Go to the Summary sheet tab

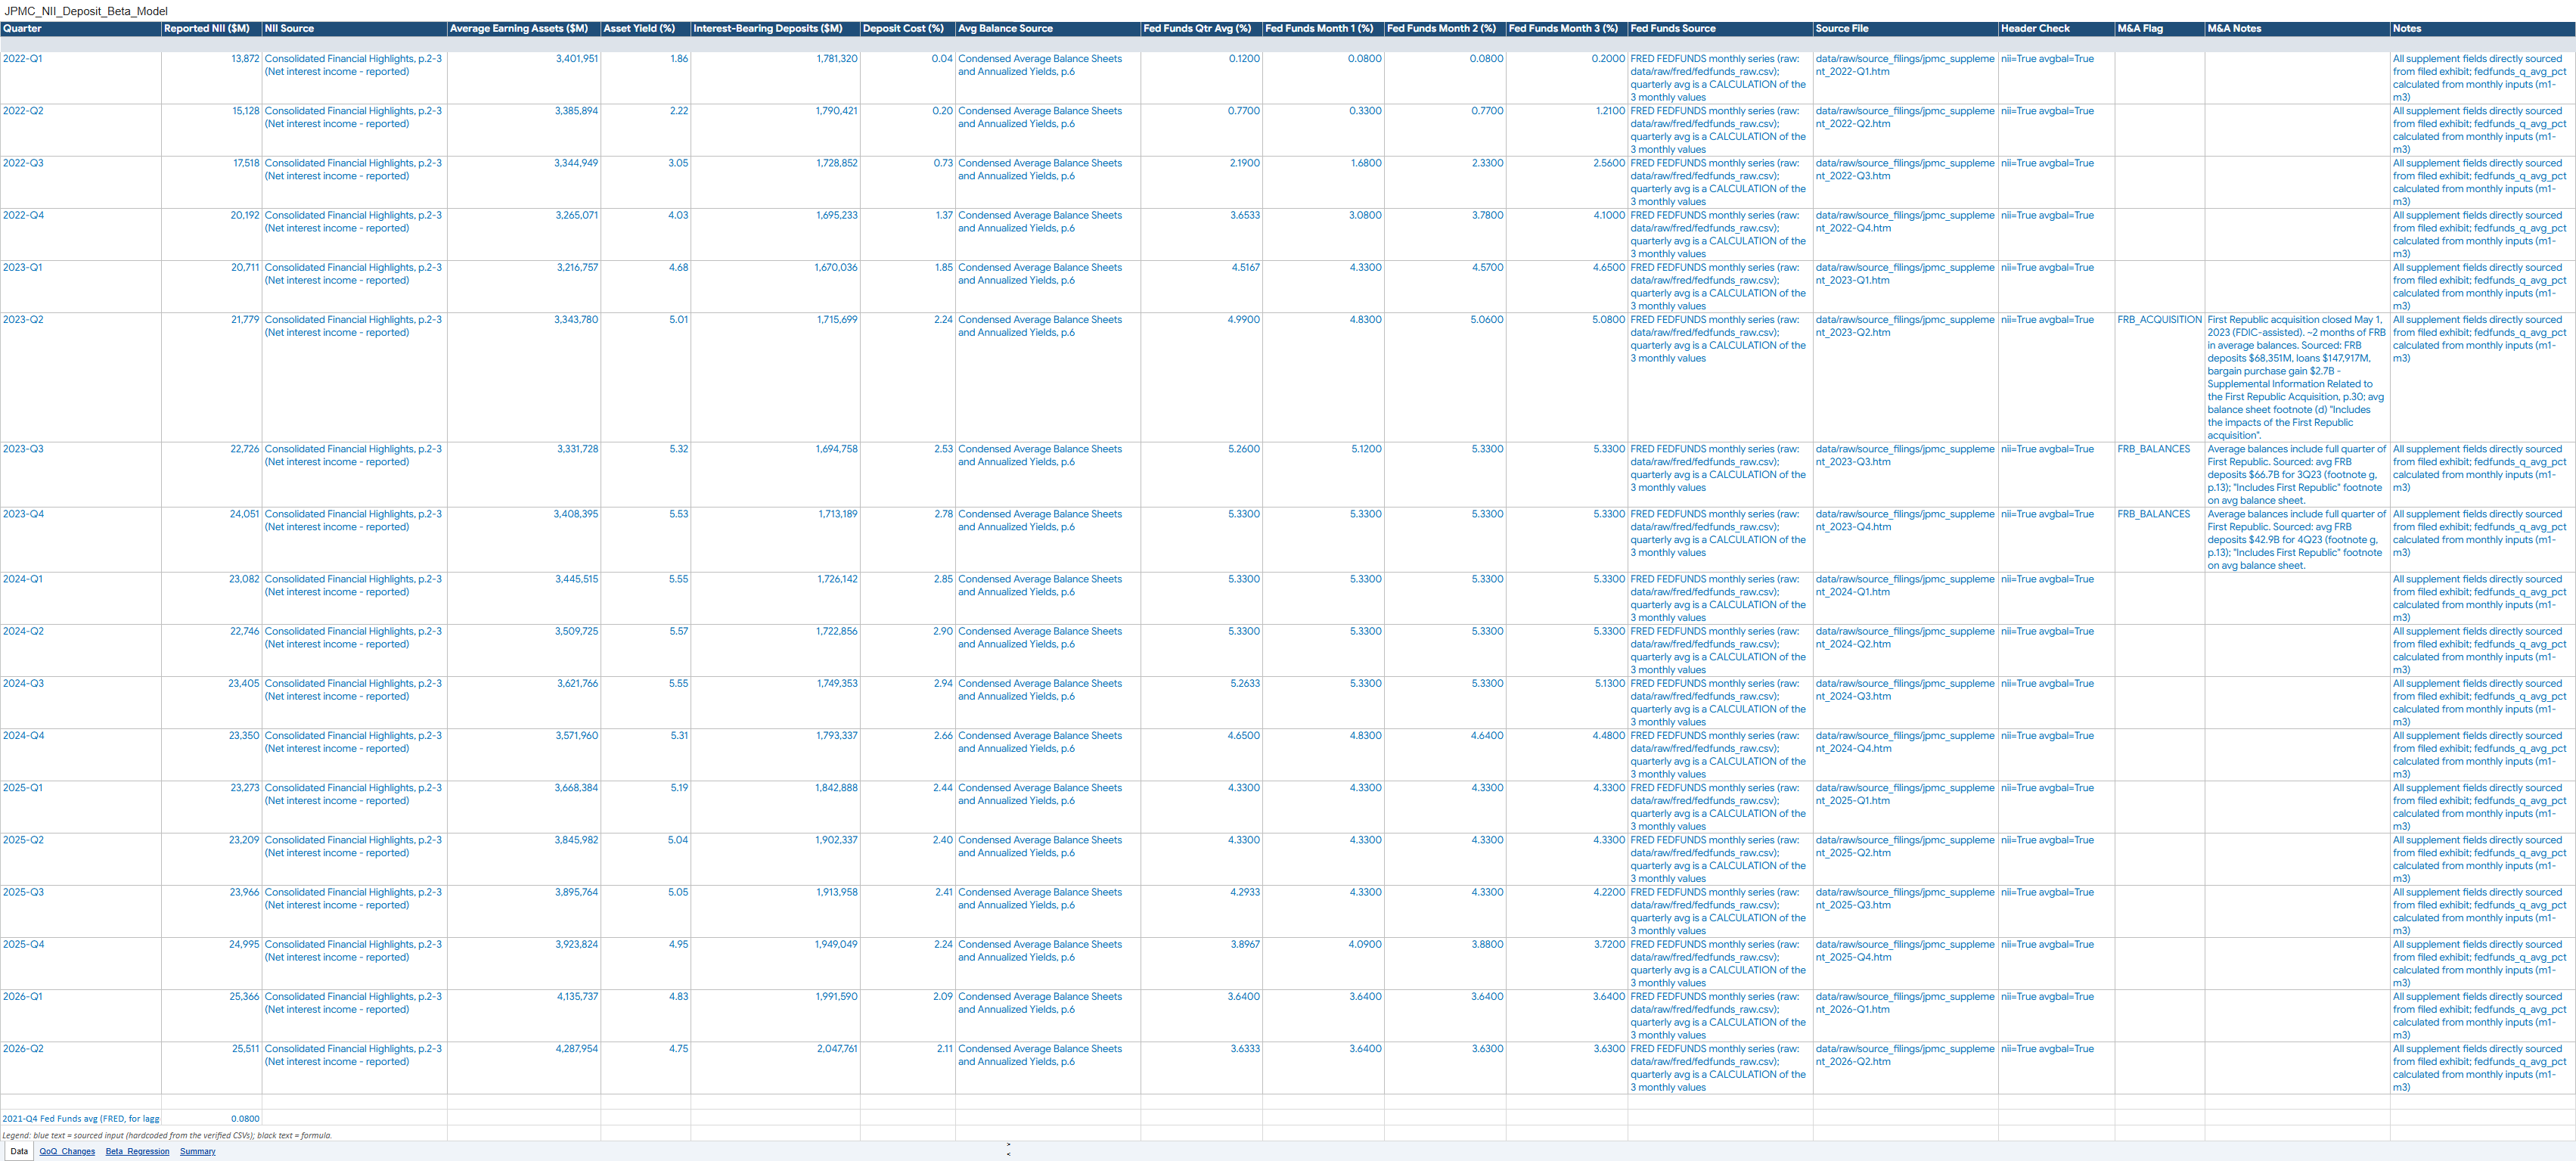pos(197,1151)
